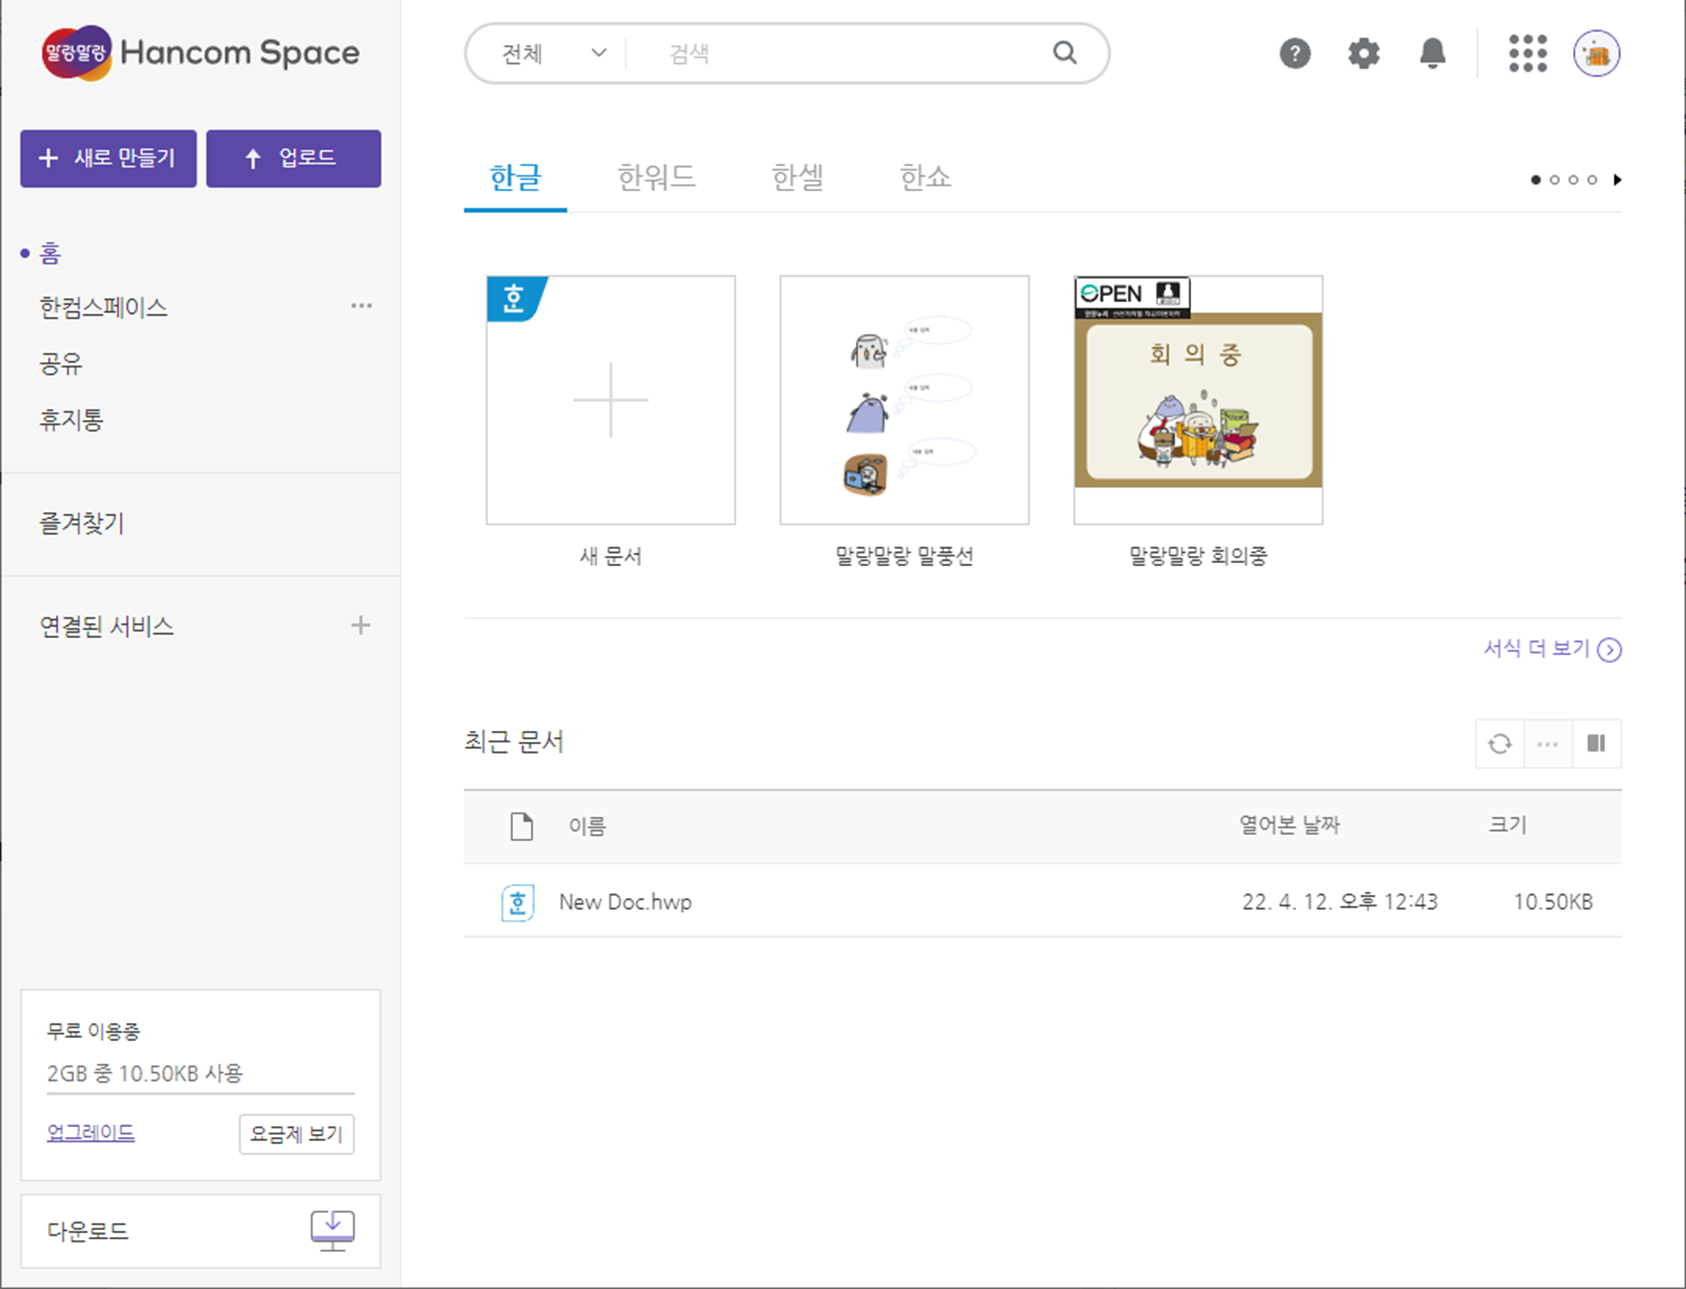
Task: Open the help question mark icon
Action: tap(1295, 53)
